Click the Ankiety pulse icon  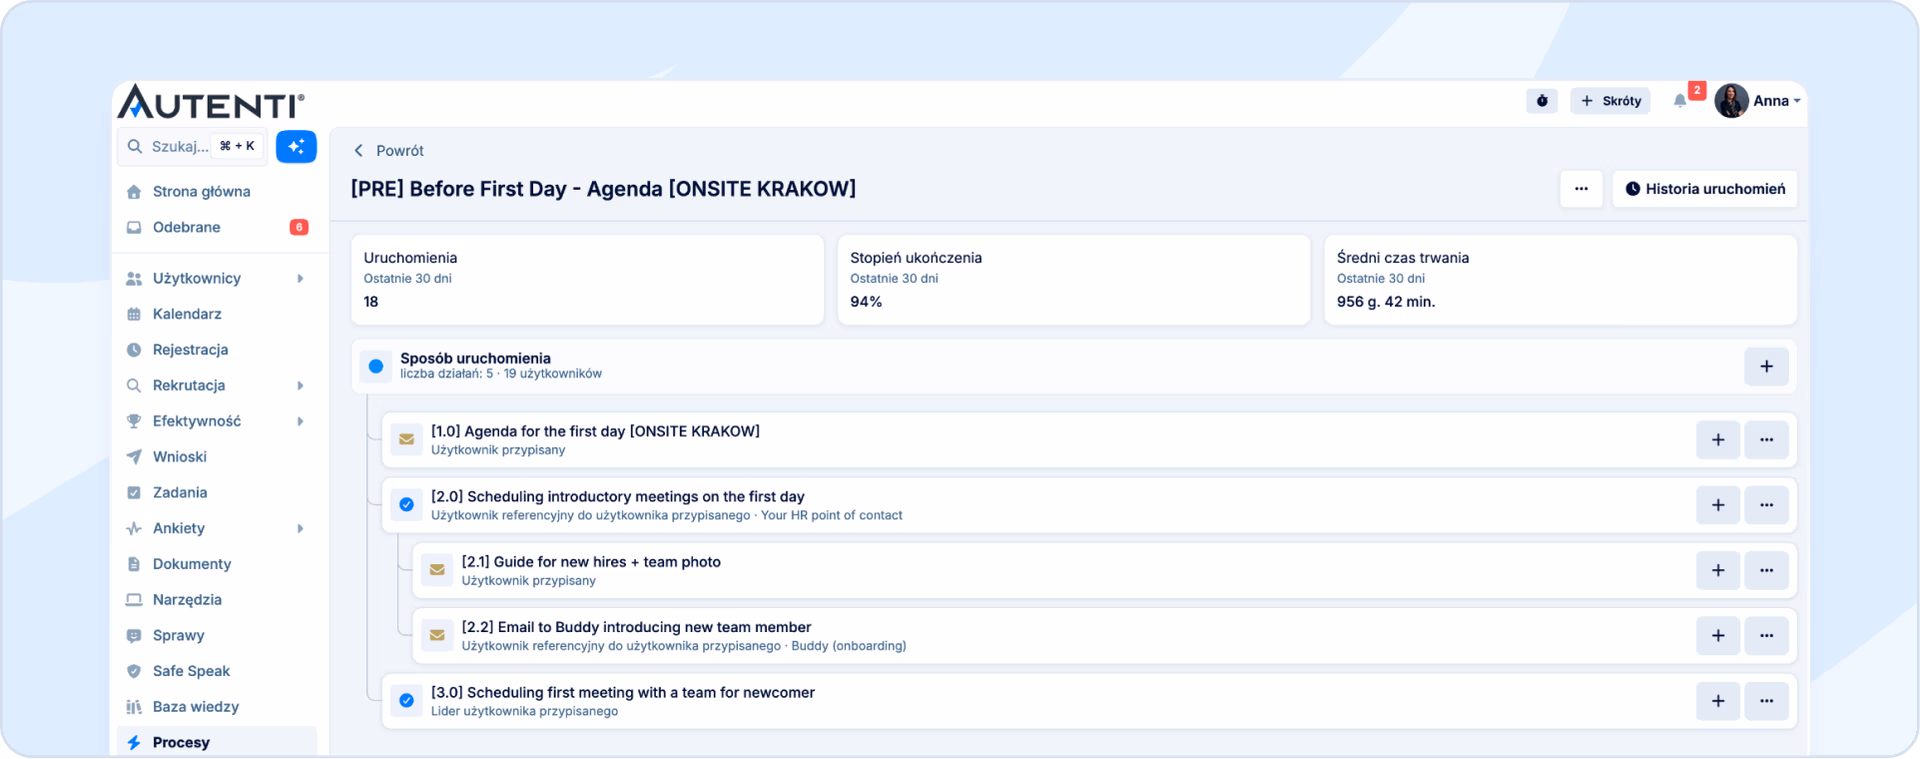coord(134,528)
